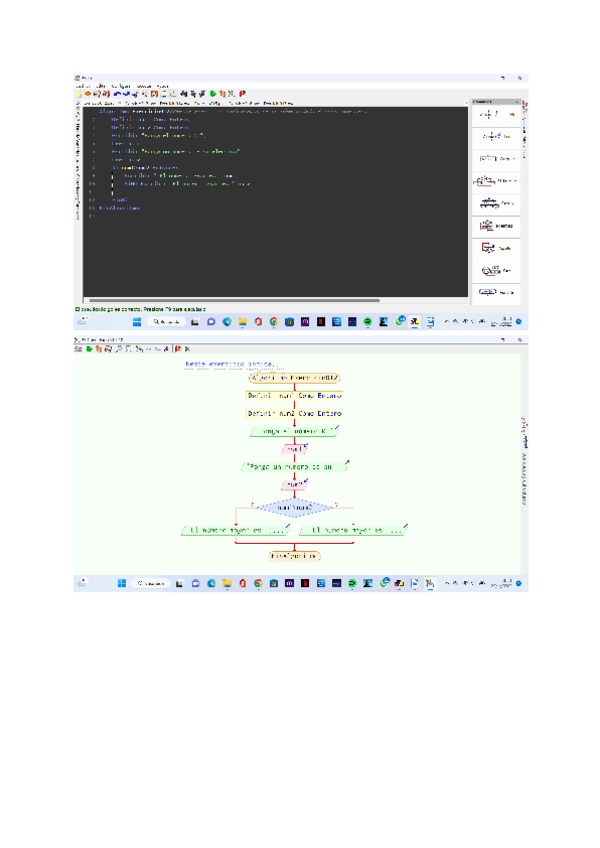Insert a Si-Entonces structure from Comandos
The width and height of the screenshot is (600, 848).
point(496,181)
